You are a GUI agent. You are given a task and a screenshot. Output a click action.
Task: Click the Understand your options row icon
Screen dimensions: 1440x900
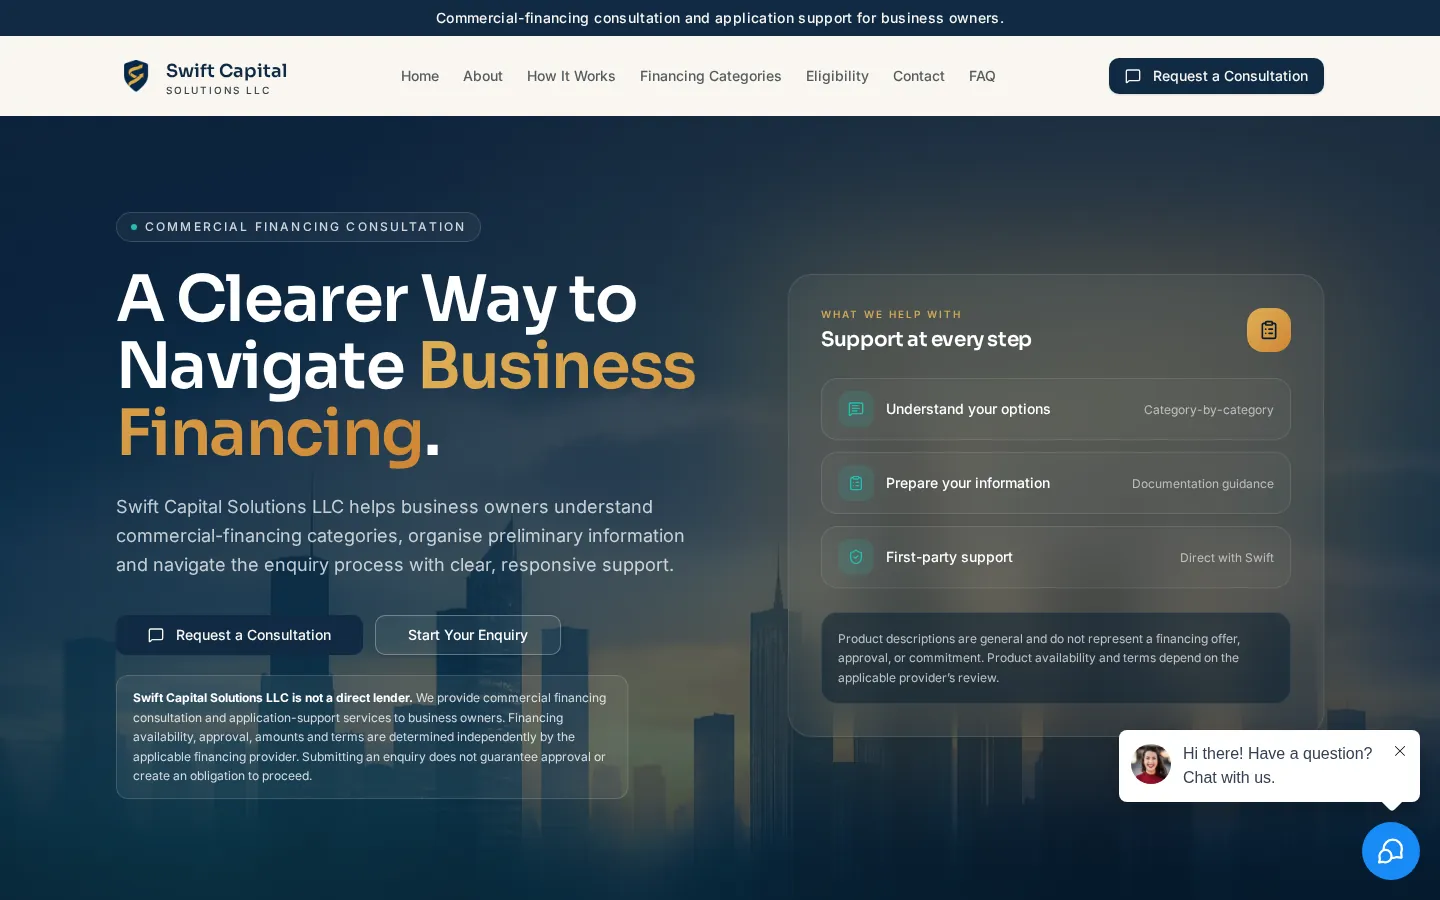point(856,409)
